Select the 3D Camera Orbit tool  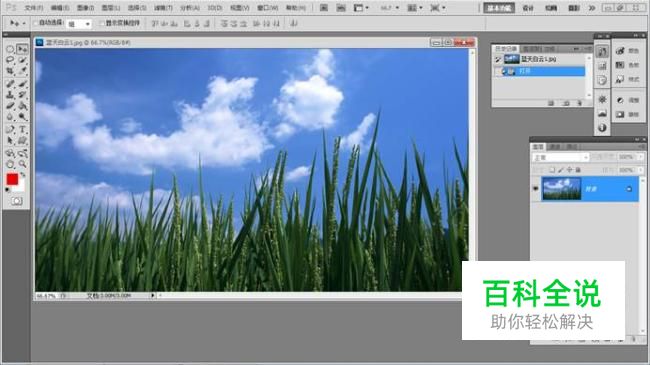click(22, 153)
